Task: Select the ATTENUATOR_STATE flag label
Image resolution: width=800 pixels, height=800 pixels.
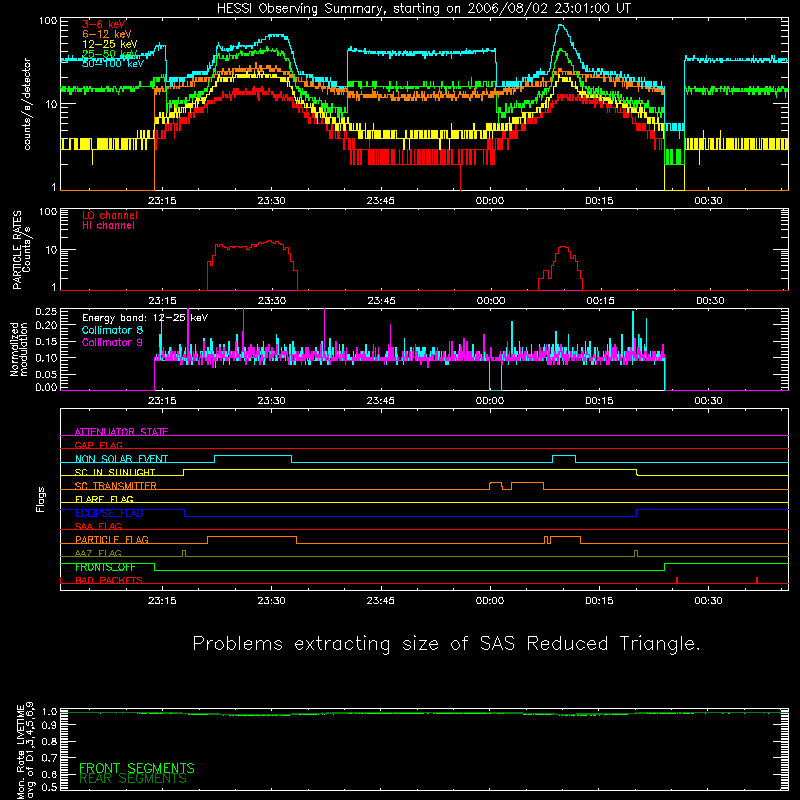Action: point(121,432)
